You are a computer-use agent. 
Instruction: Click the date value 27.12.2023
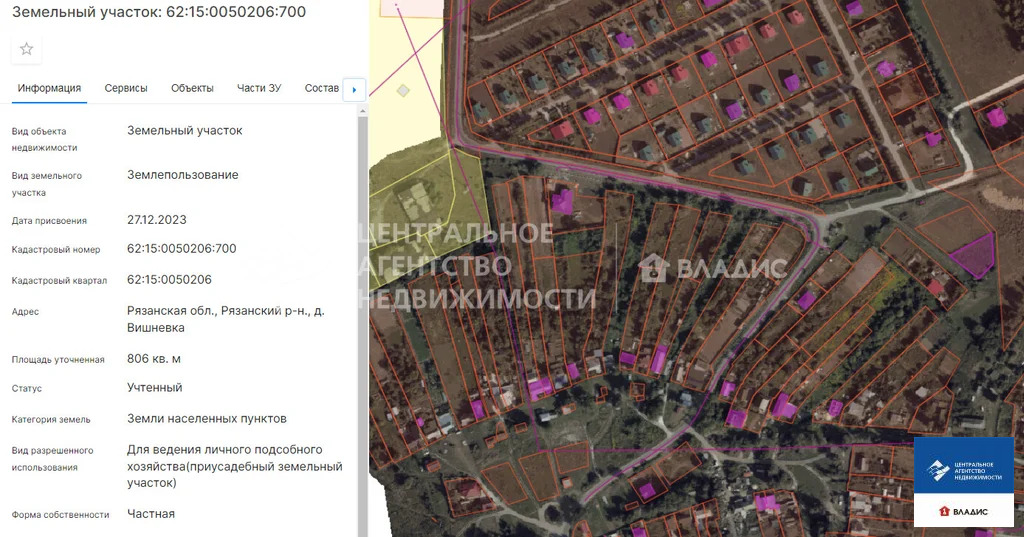(x=157, y=220)
